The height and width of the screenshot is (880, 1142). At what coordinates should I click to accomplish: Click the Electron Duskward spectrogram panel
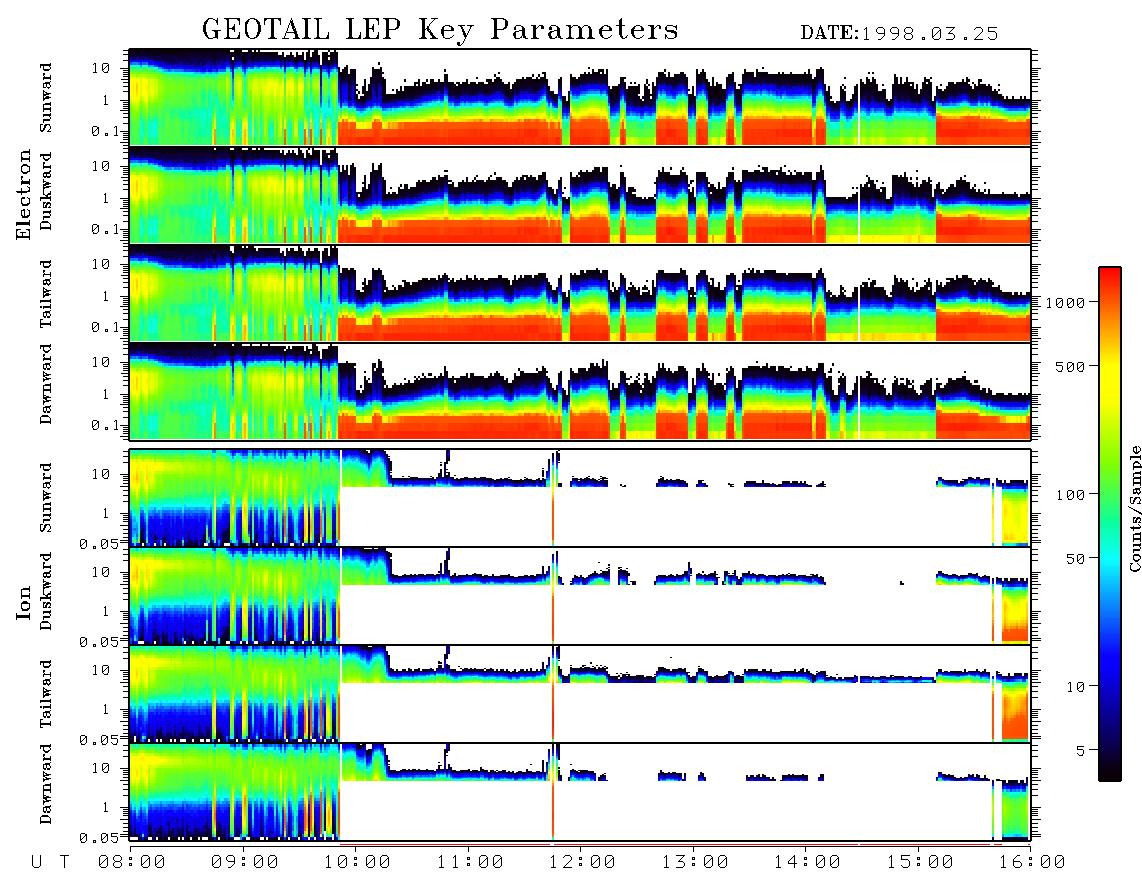[580, 195]
